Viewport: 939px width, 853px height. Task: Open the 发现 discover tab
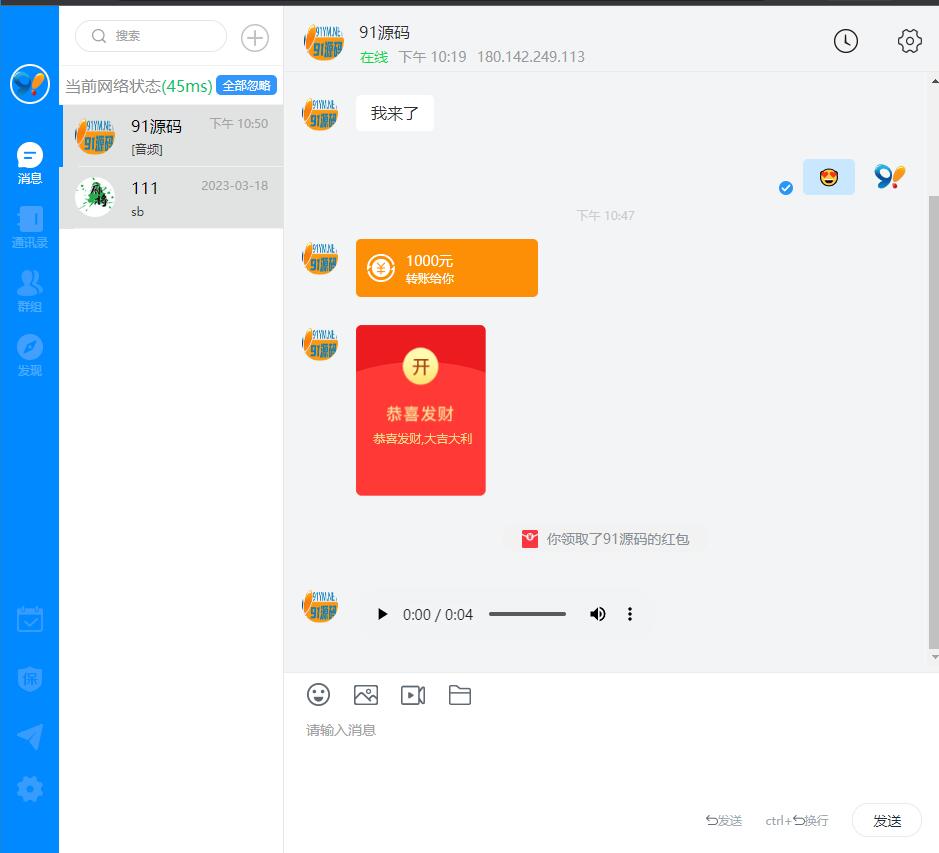click(x=29, y=355)
